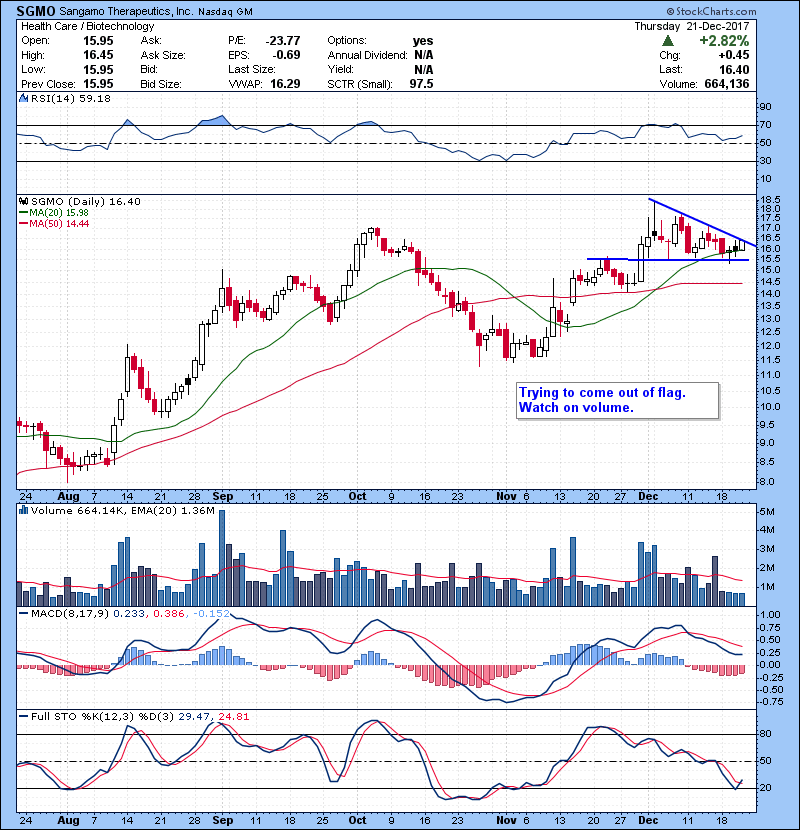Click the MACD(8,17,9) indicator label

pyautogui.click(x=70, y=614)
